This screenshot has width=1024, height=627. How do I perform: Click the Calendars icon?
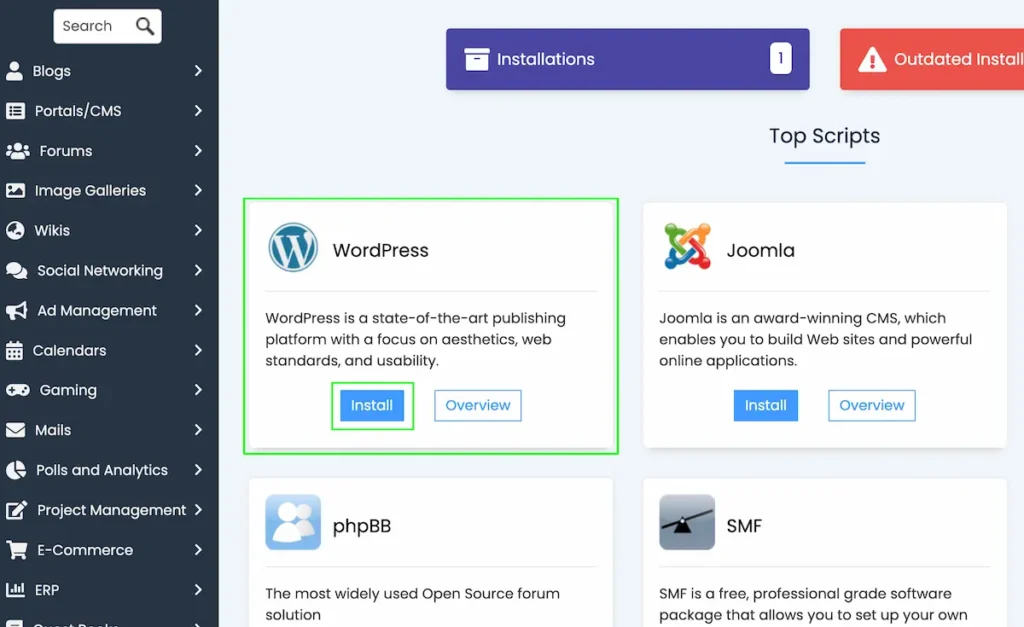14,351
